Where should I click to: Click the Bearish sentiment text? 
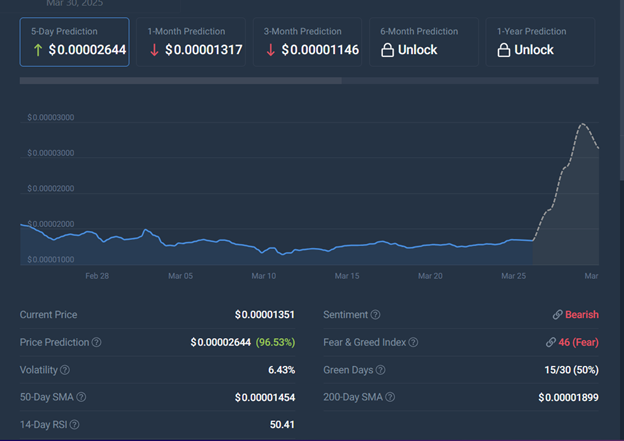point(581,315)
